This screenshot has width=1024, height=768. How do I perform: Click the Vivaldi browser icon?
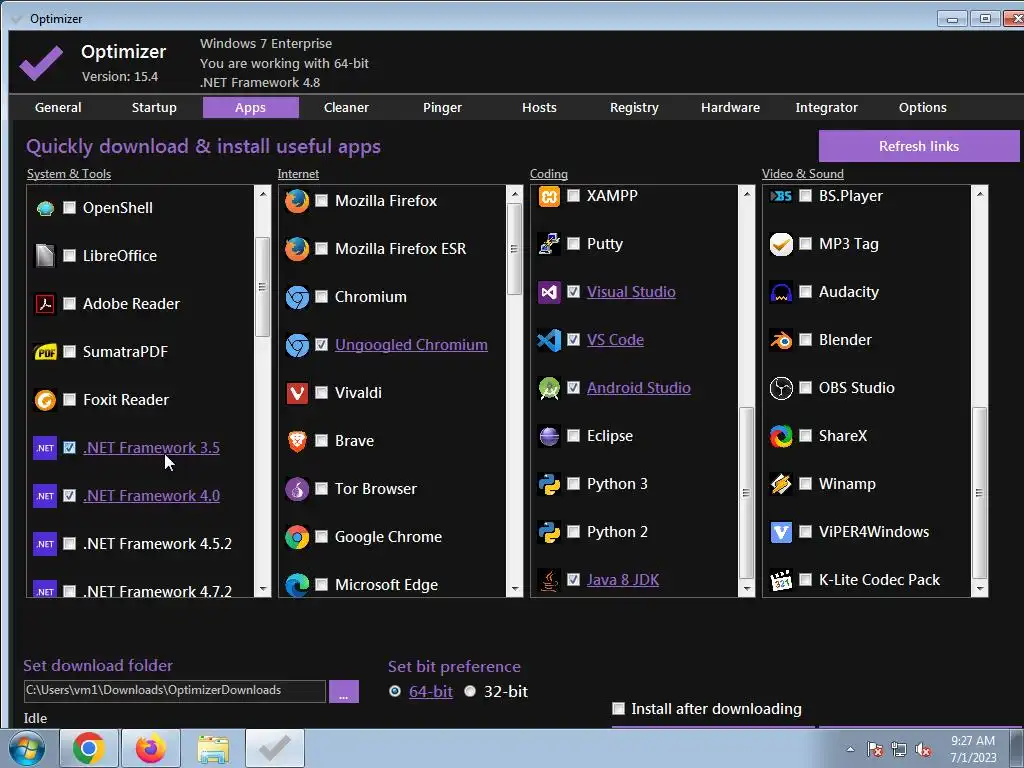[x=297, y=393]
